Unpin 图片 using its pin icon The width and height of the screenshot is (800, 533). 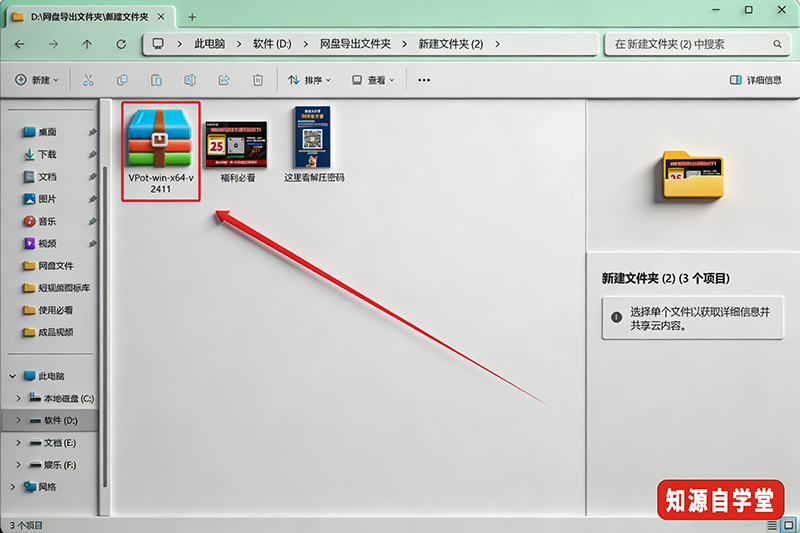(92, 199)
